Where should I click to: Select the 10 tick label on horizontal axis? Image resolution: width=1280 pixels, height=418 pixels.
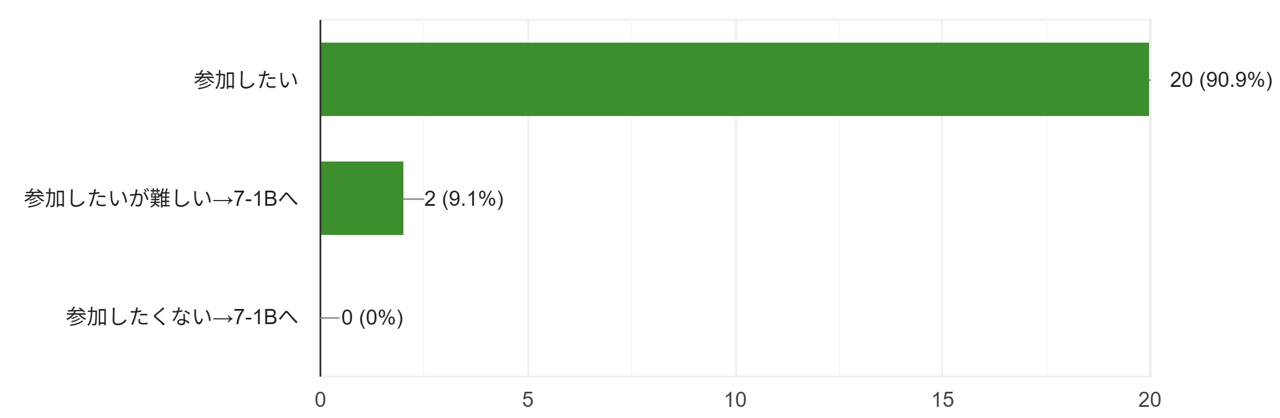point(735,398)
